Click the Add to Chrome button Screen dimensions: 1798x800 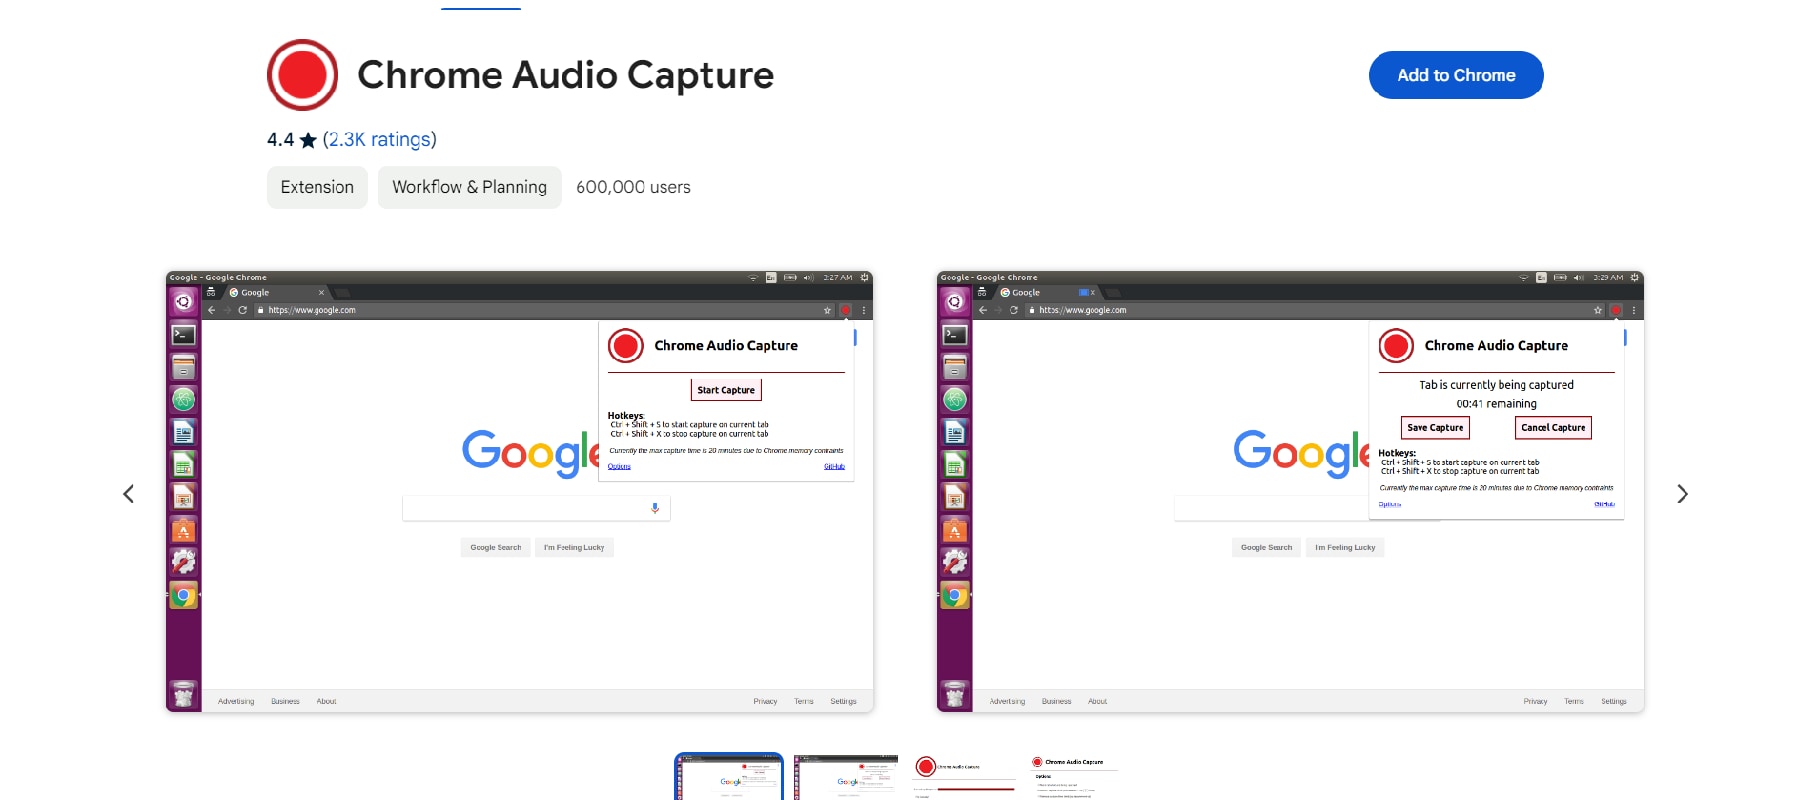click(x=1455, y=75)
